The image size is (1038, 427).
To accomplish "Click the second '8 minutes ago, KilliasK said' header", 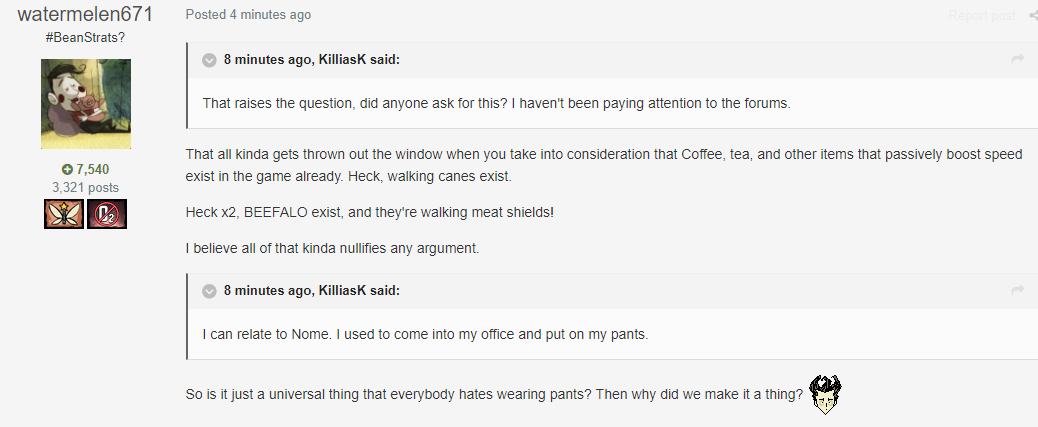I will pyautogui.click(x=311, y=291).
